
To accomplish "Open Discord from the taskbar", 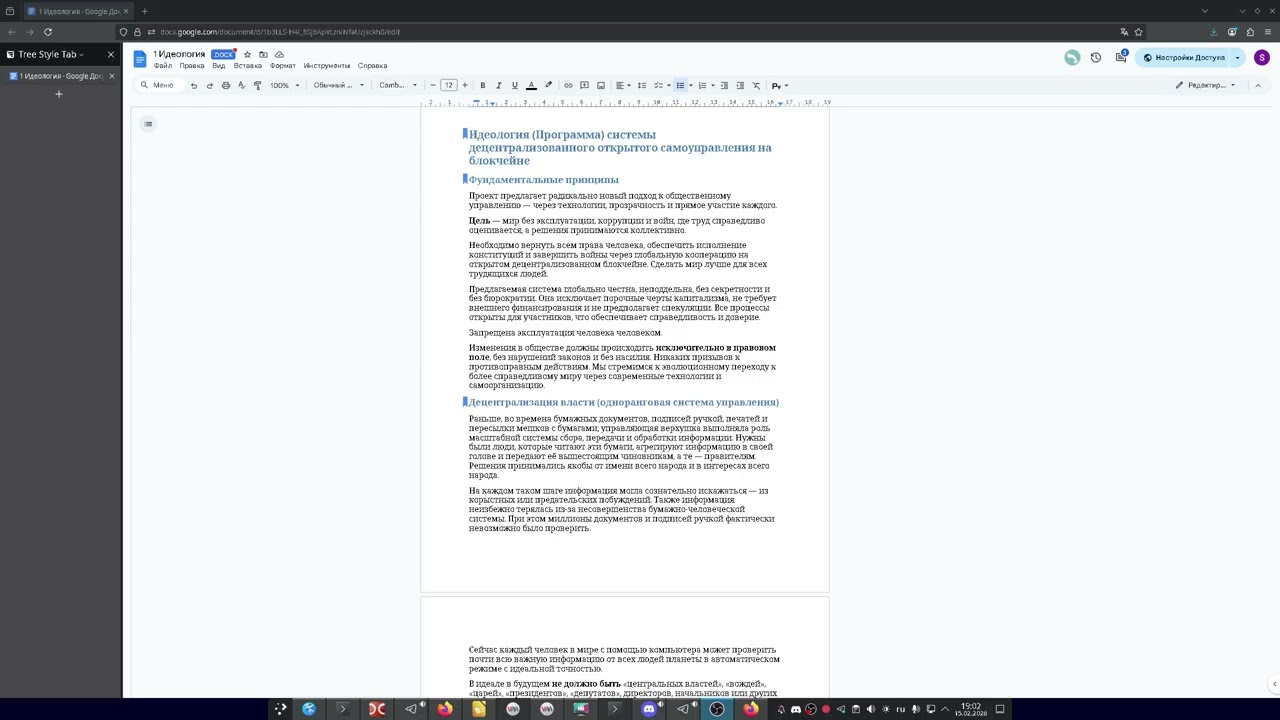I will tap(649, 709).
